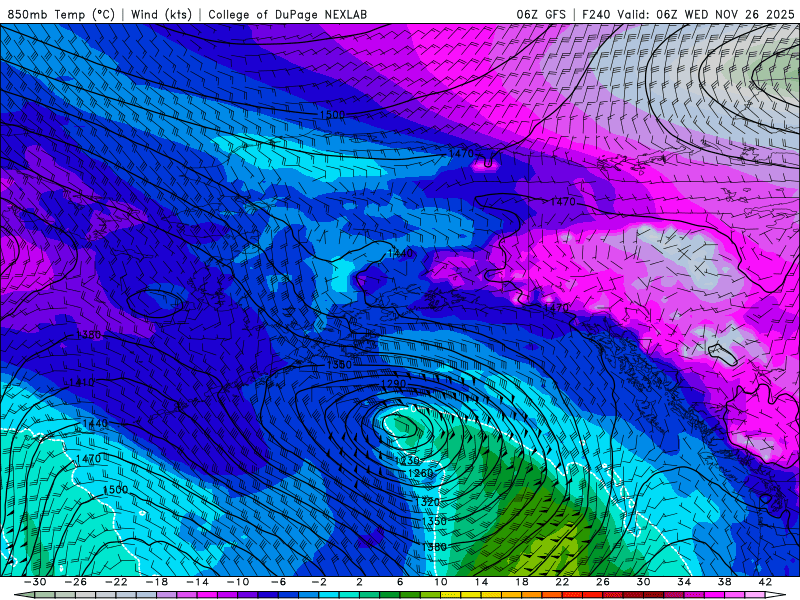The height and width of the screenshot is (600, 800).
Task: Click the right arrow end of the color bar
Action: tap(776, 595)
